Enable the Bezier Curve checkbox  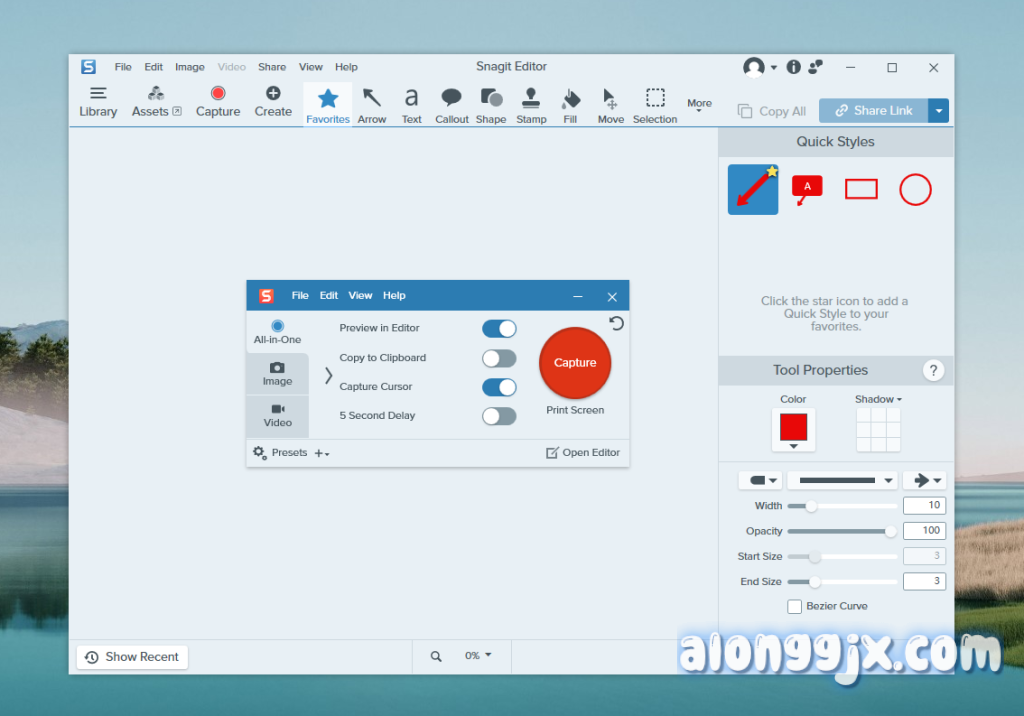(x=795, y=606)
